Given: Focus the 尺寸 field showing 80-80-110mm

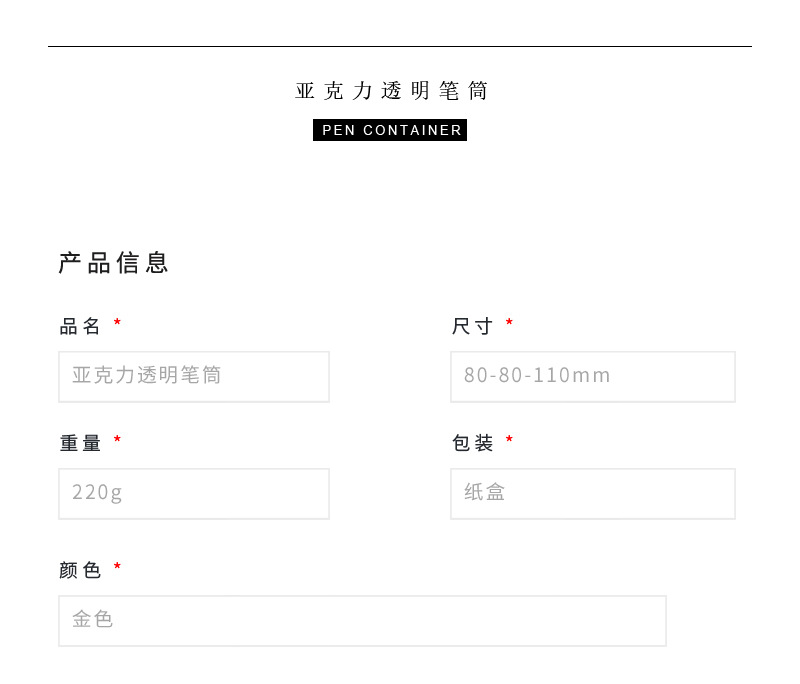Looking at the screenshot, I should pos(592,377).
